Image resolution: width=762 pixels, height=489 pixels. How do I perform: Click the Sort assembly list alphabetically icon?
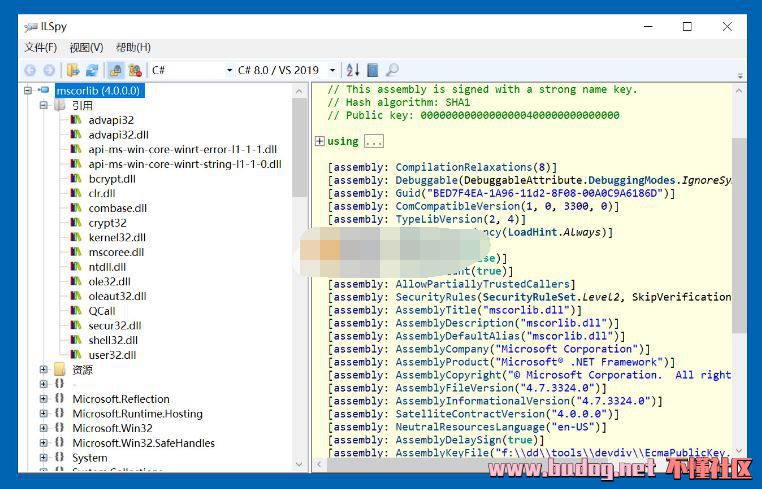tap(352, 70)
